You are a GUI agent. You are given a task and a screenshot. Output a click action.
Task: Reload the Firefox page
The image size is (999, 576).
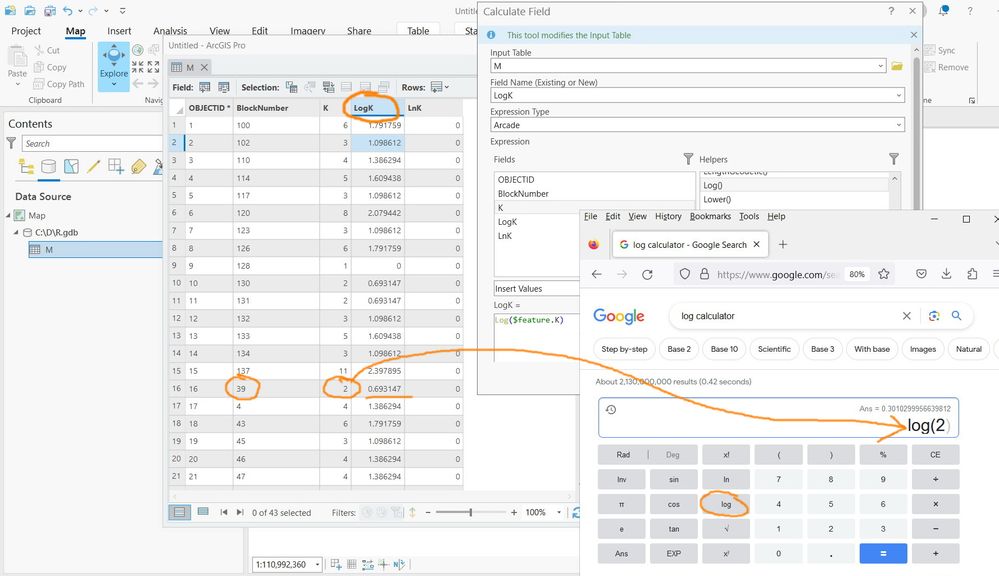[x=647, y=274]
